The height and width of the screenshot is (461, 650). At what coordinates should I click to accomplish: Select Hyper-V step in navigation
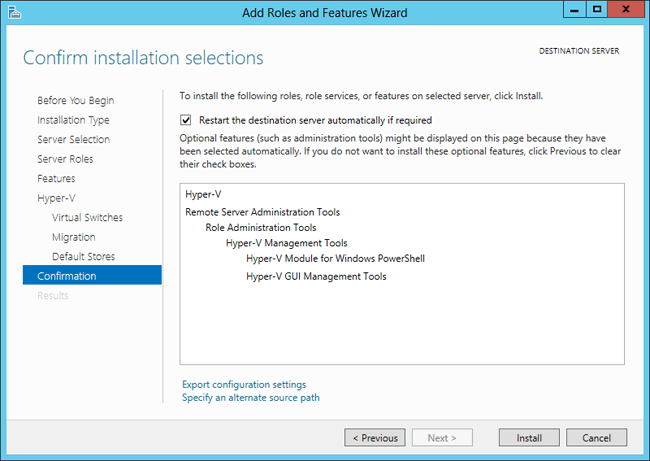(x=55, y=198)
